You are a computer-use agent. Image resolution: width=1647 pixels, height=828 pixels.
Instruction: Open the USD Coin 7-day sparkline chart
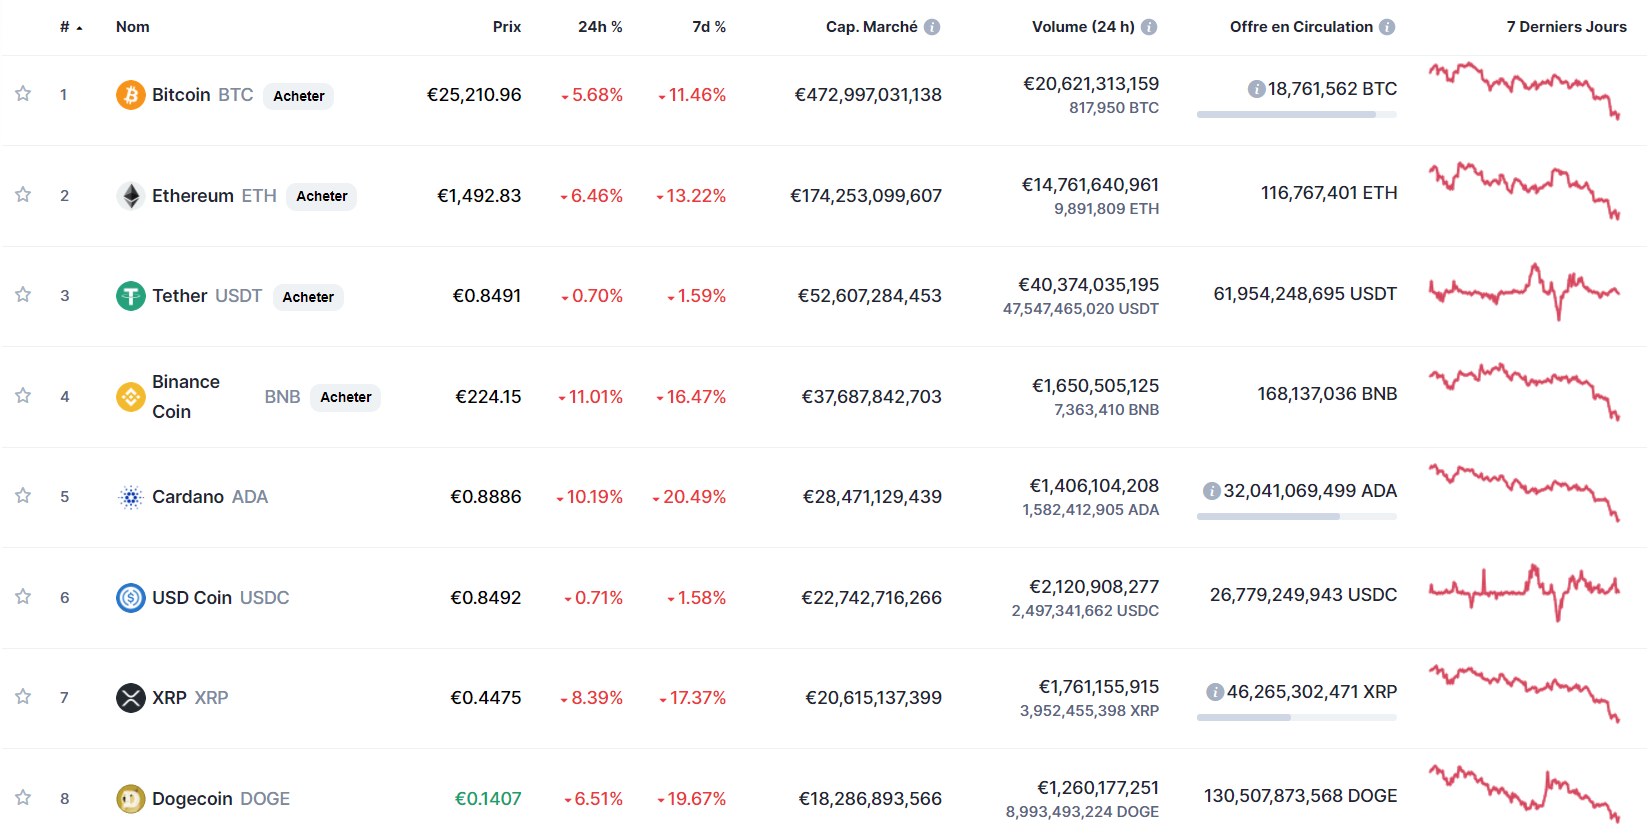[x=1524, y=592]
